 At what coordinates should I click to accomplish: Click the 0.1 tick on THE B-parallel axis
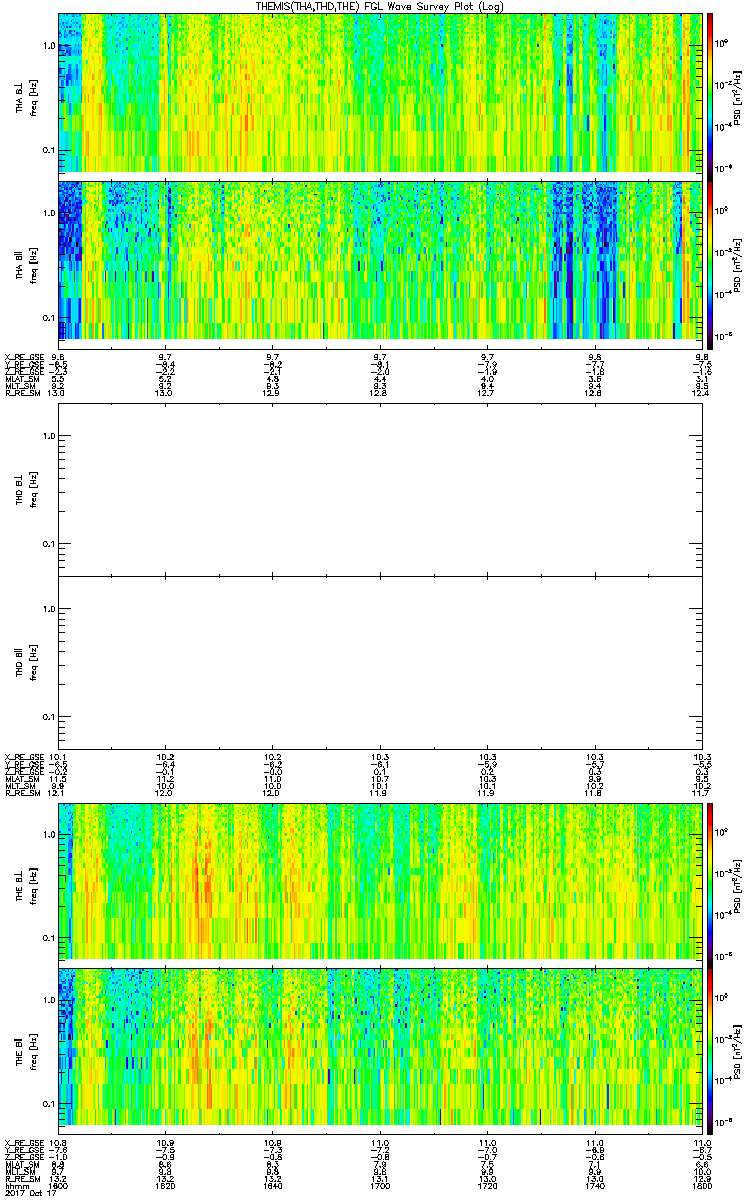(x=48, y=1103)
